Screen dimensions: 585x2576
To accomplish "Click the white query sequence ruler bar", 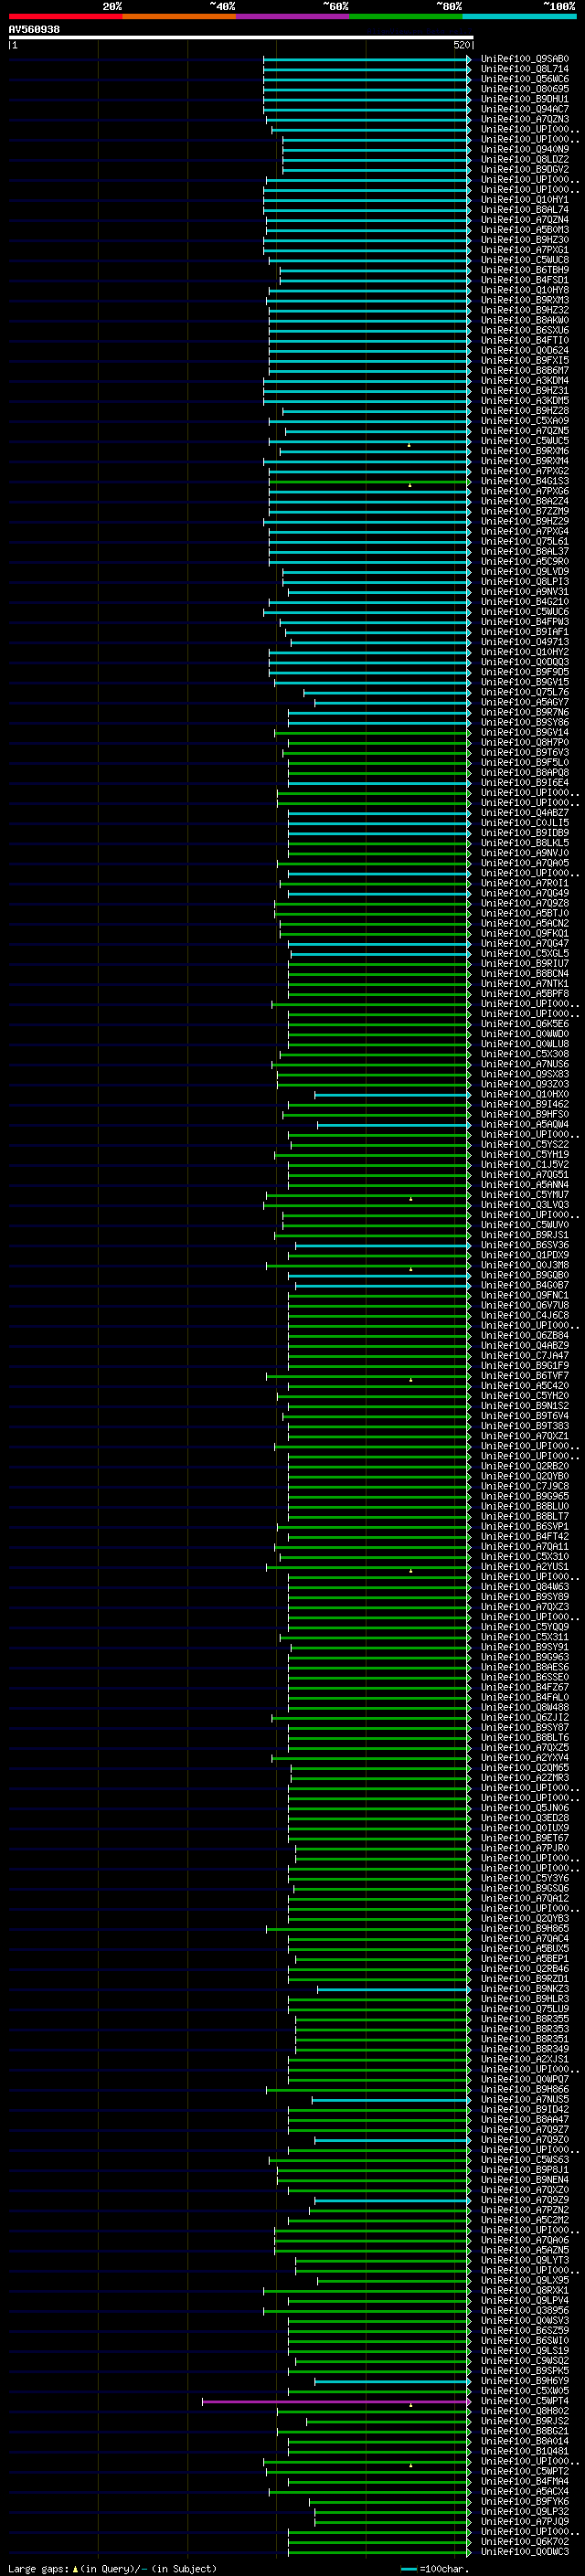I will click(x=241, y=37).
